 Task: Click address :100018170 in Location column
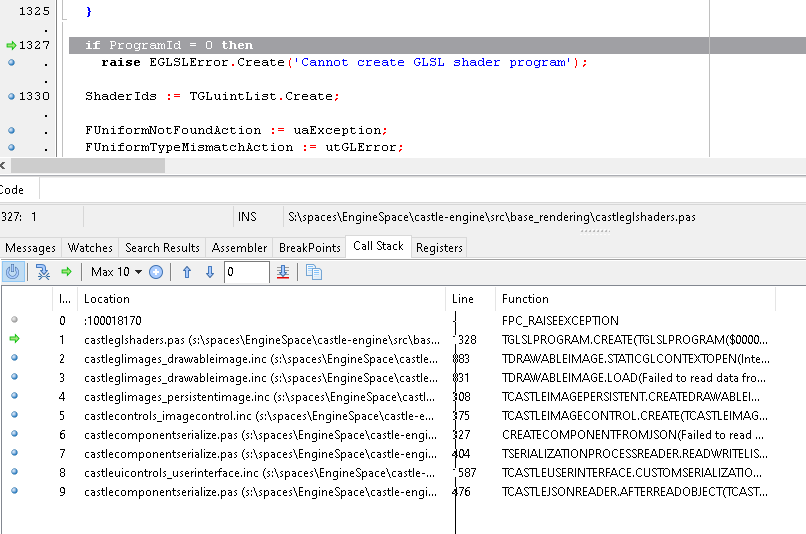[x=113, y=321]
